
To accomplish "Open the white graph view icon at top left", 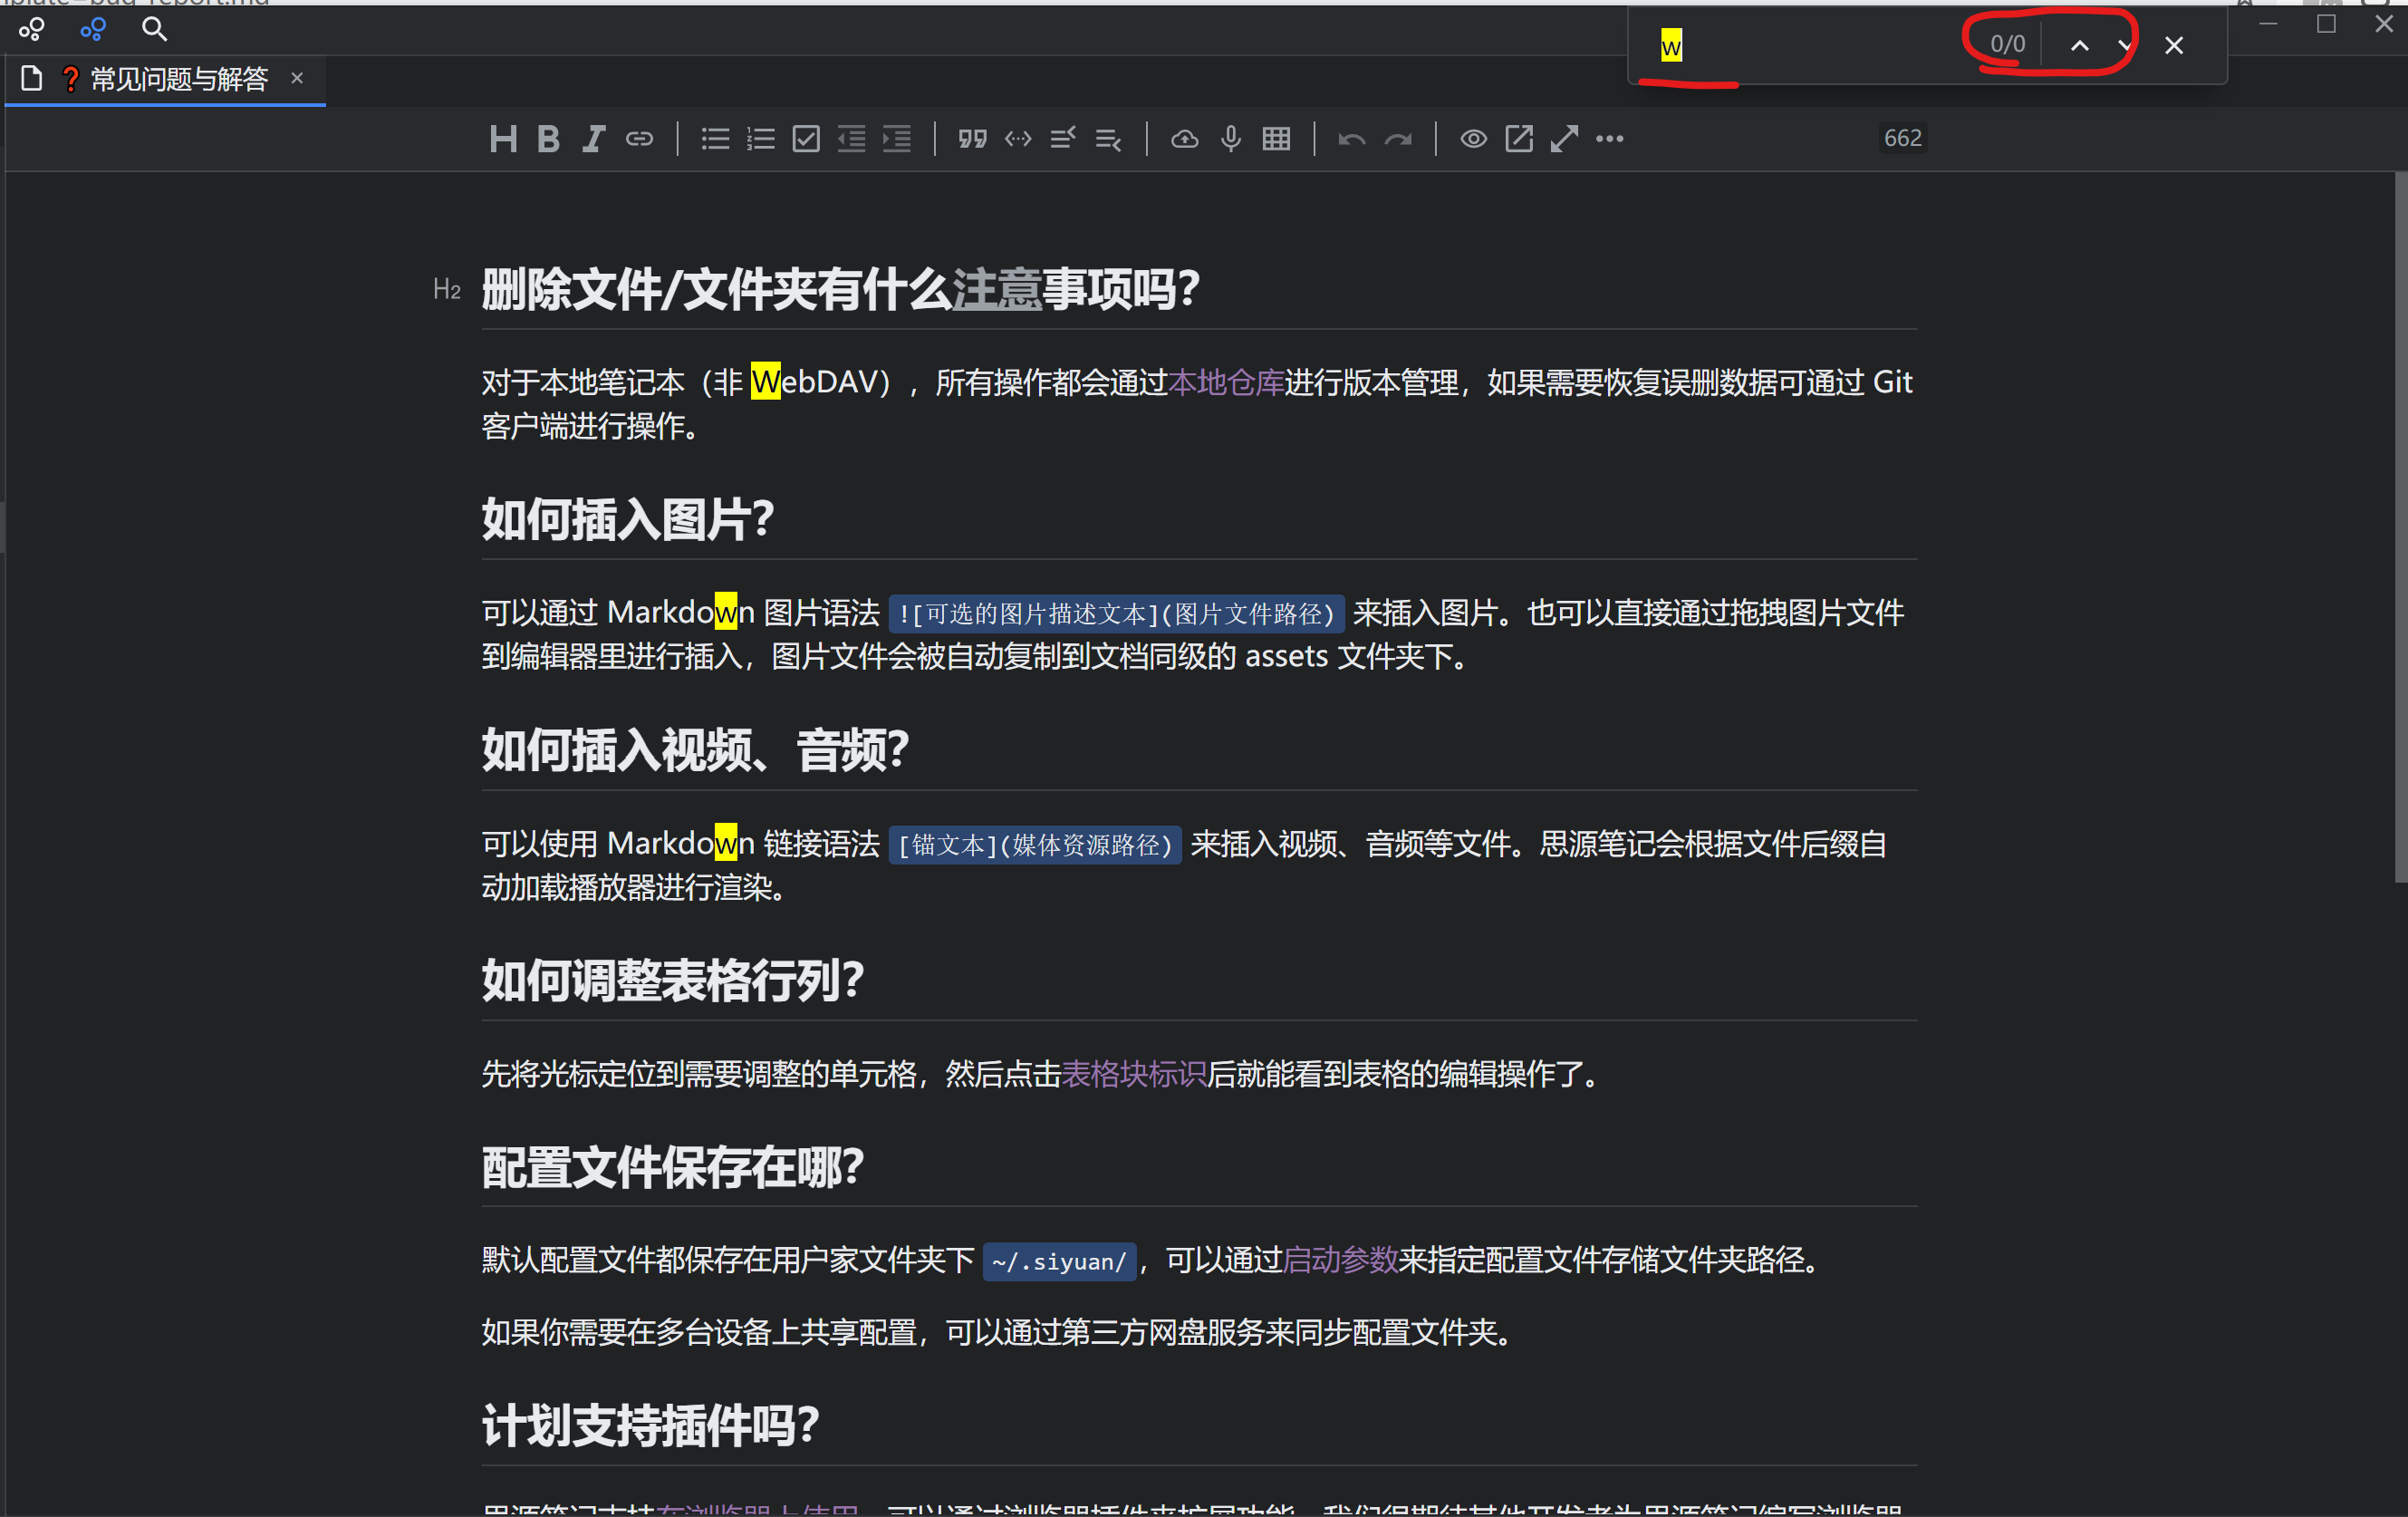I will click(31, 29).
